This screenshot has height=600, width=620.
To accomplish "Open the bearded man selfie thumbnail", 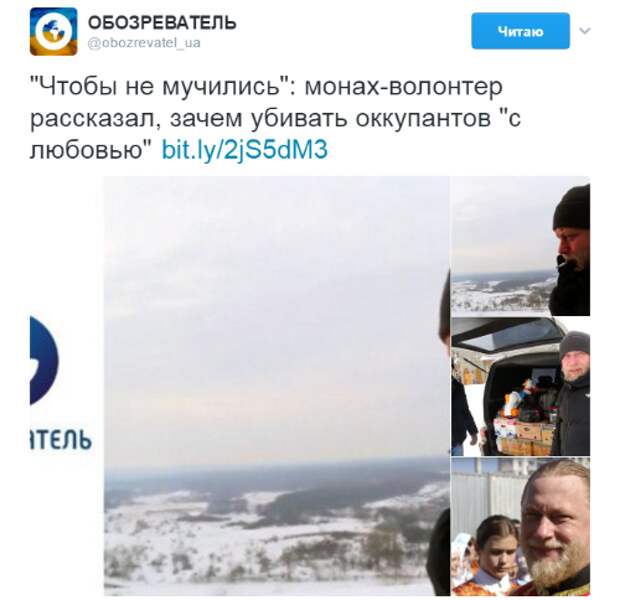I will click(x=521, y=526).
